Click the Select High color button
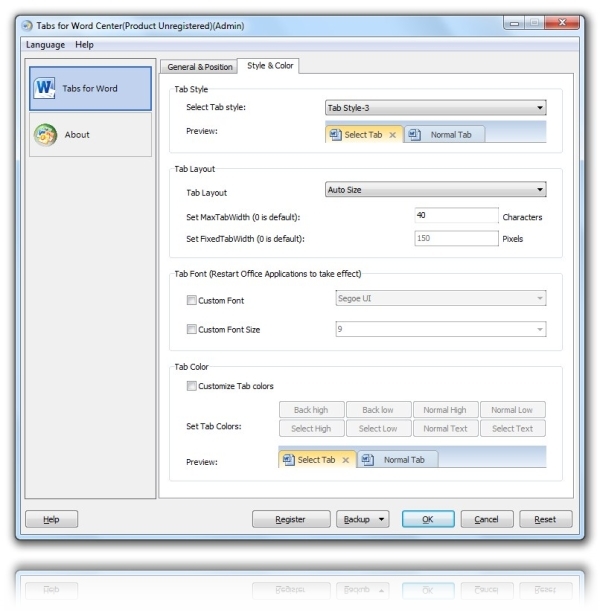 pos(311,429)
